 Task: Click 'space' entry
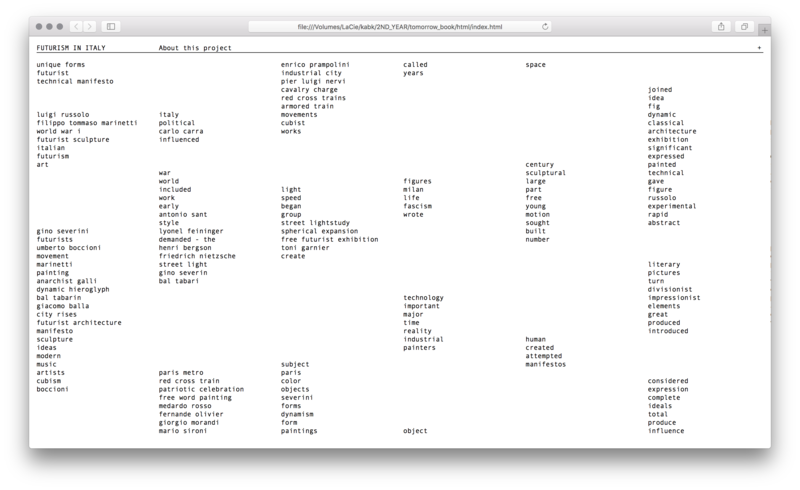click(535, 65)
